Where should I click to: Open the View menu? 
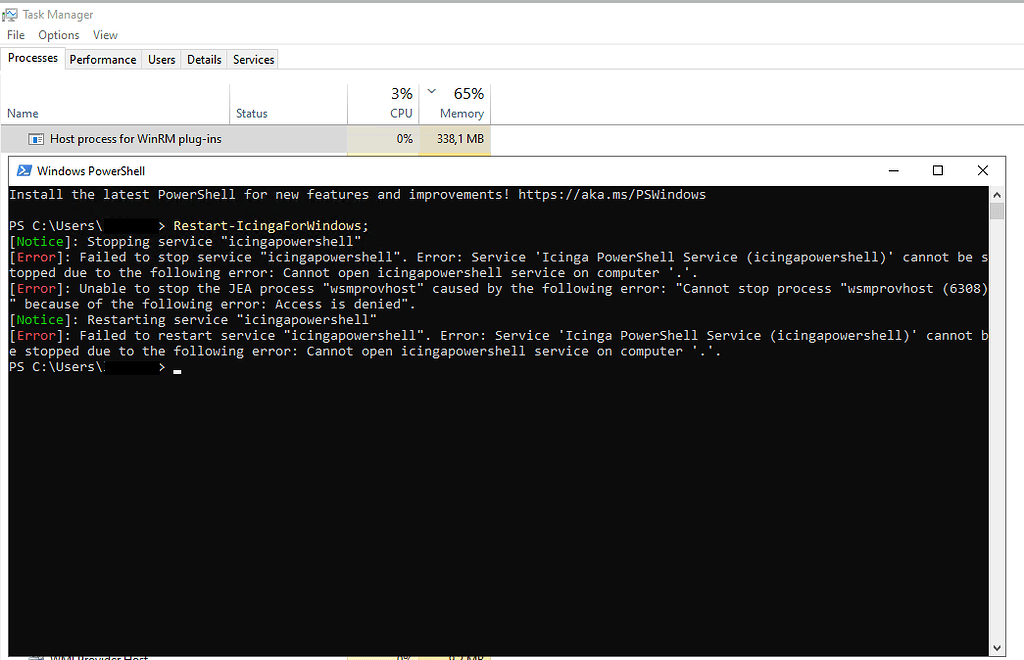(105, 34)
